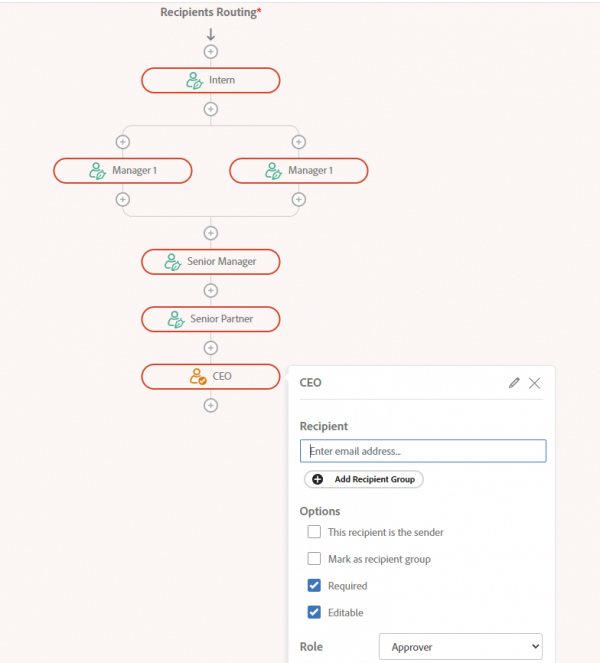Click the signer icon in the Intern node

click(194, 80)
